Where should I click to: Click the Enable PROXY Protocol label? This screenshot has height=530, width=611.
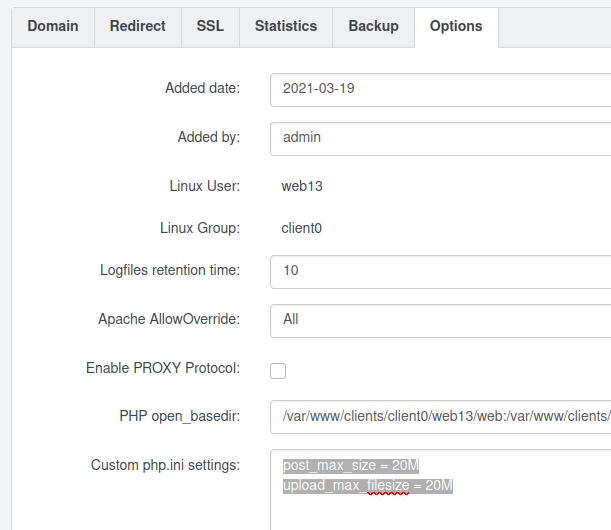[x=163, y=368]
